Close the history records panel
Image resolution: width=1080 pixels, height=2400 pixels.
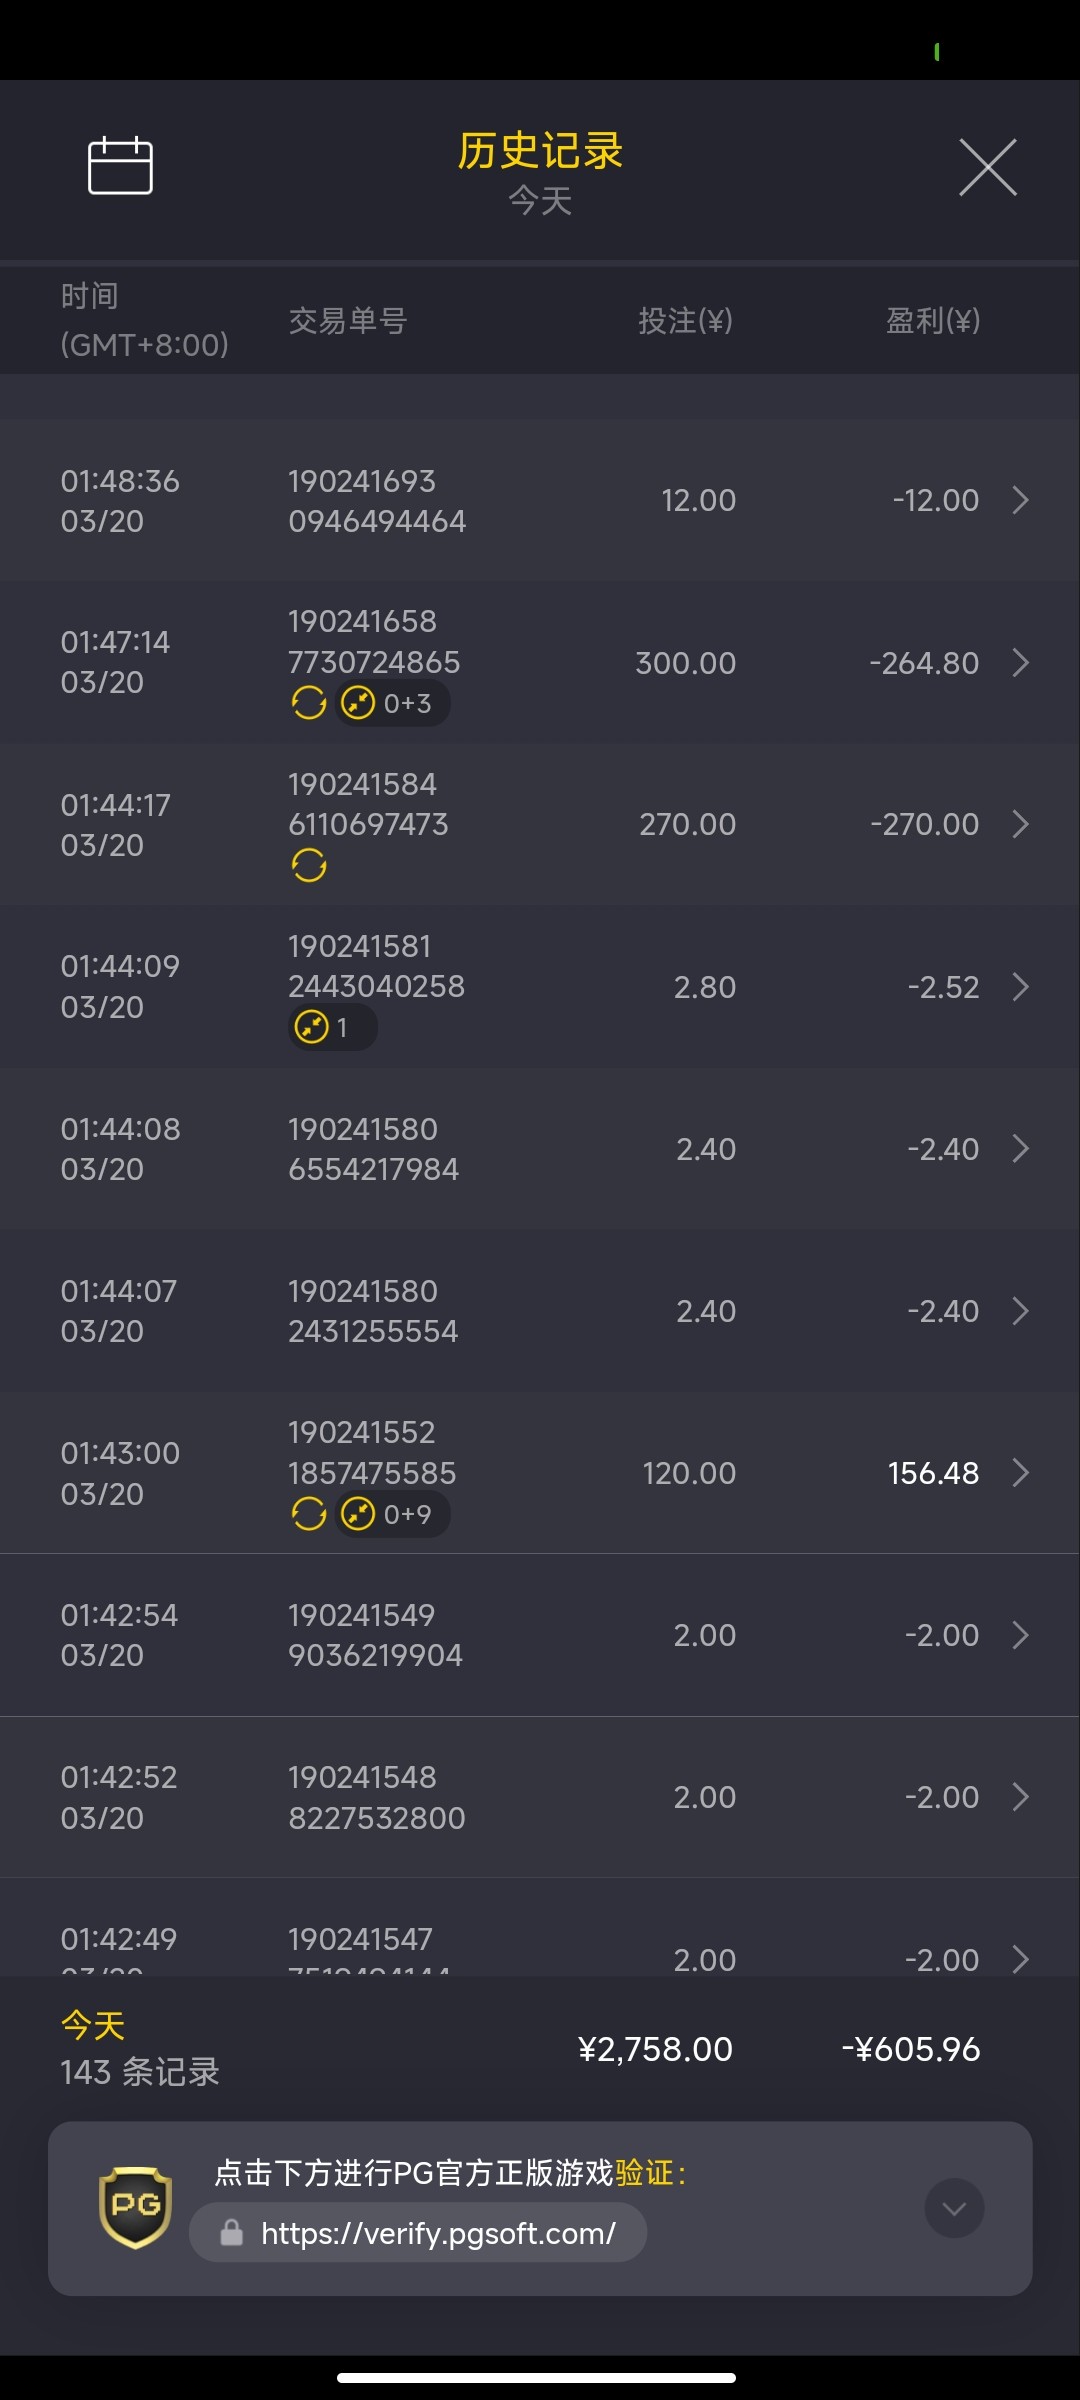pos(987,168)
